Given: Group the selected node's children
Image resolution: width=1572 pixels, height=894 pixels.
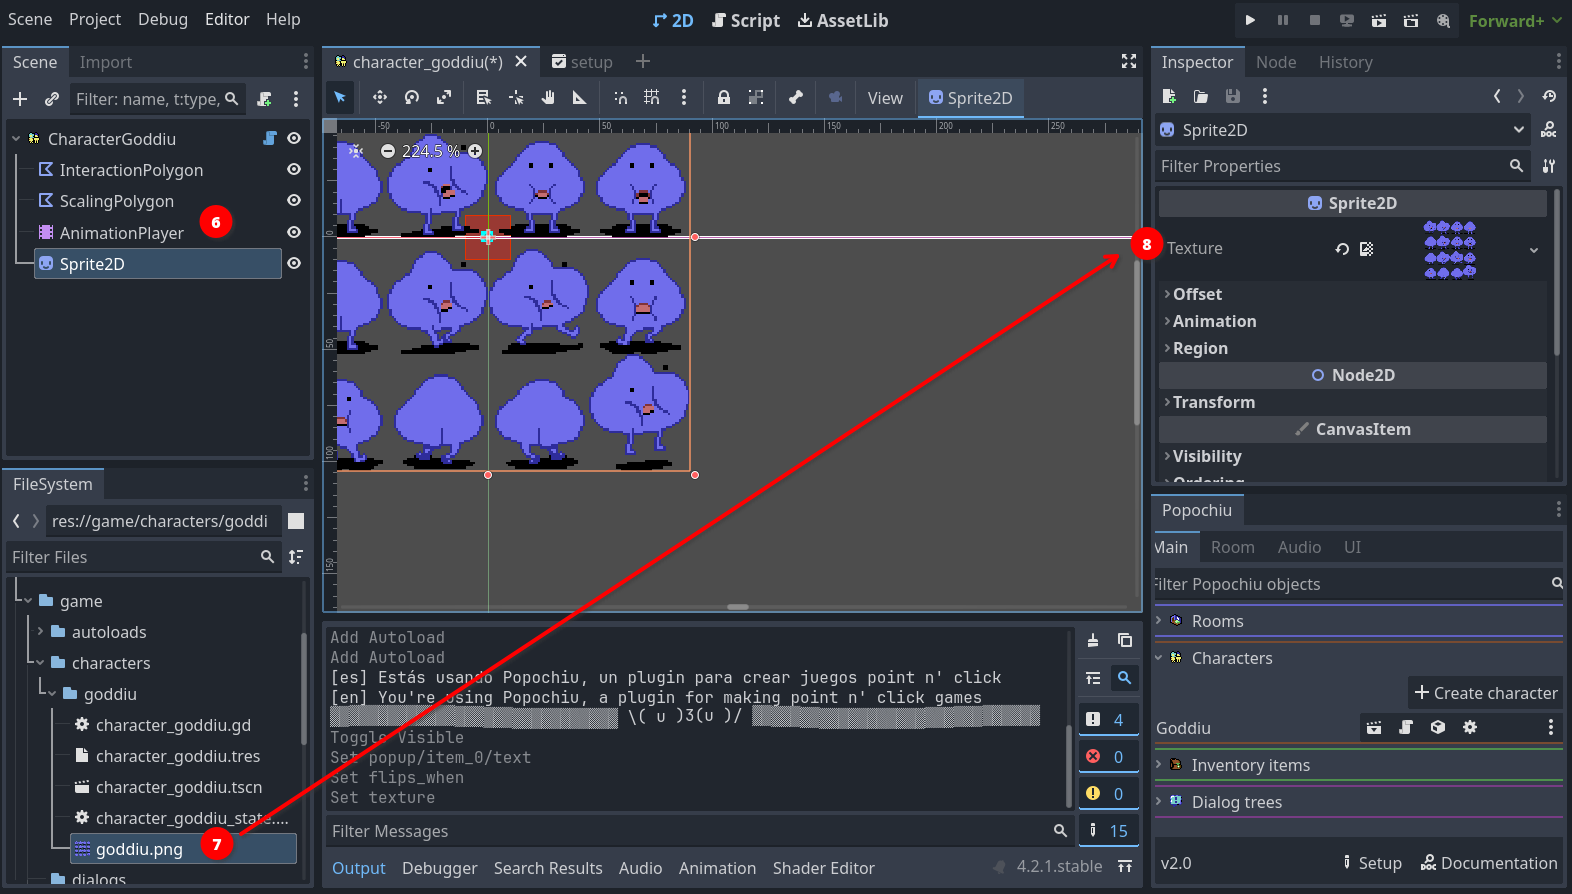Looking at the screenshot, I should tap(756, 97).
